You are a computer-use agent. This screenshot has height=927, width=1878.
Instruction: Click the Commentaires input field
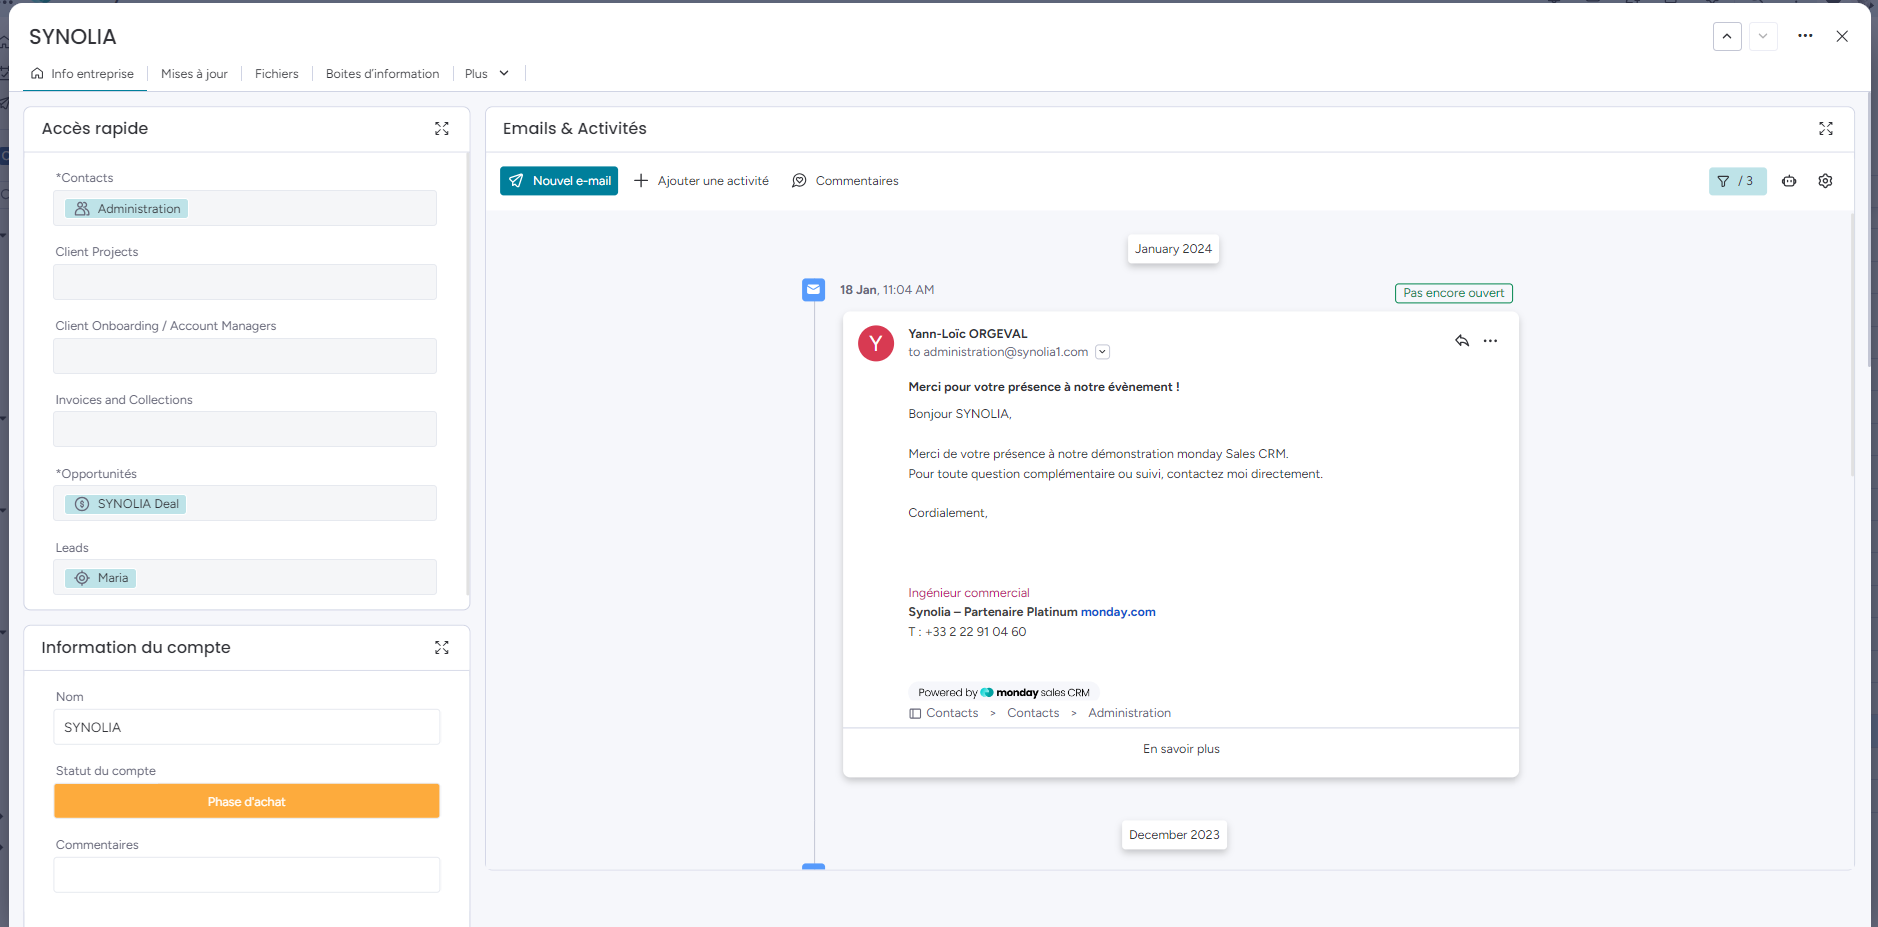(247, 875)
